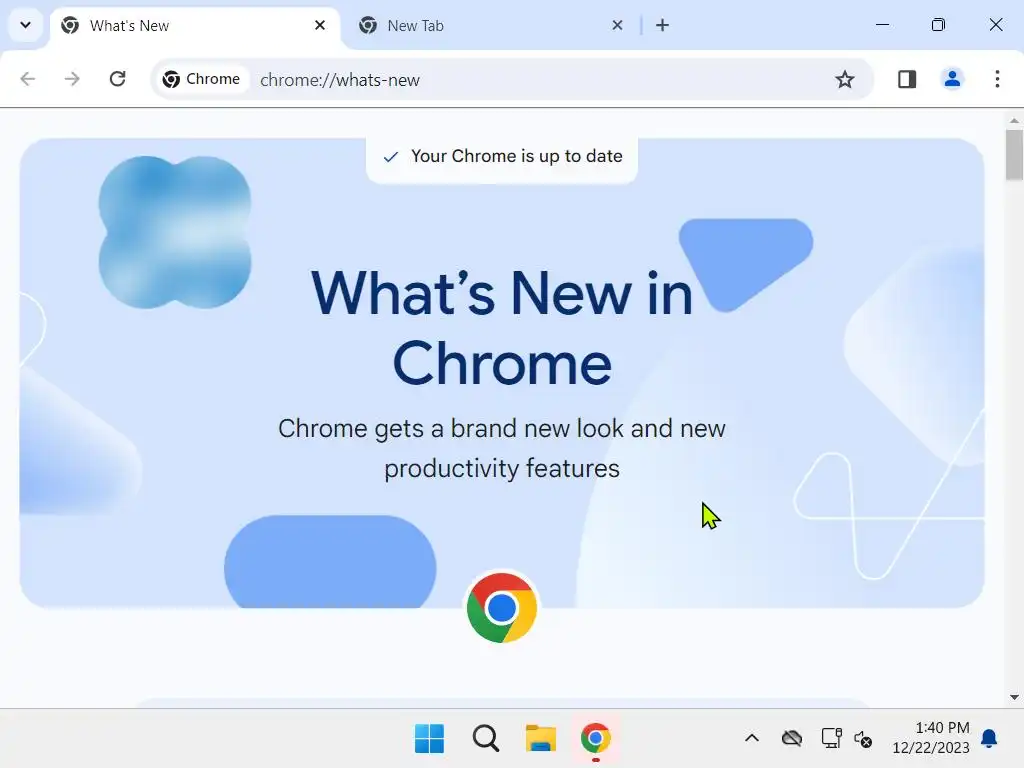
Task: Open the side panel icon
Action: point(906,80)
